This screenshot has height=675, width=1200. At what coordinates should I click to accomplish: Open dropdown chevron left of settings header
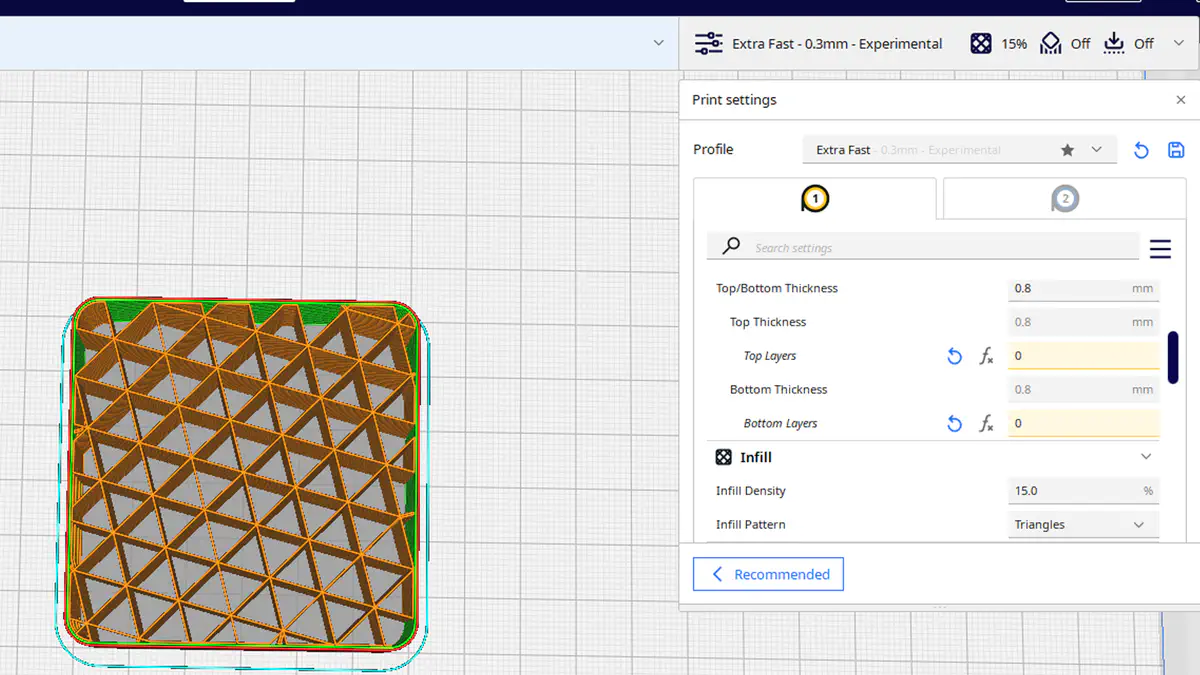pyautogui.click(x=658, y=43)
